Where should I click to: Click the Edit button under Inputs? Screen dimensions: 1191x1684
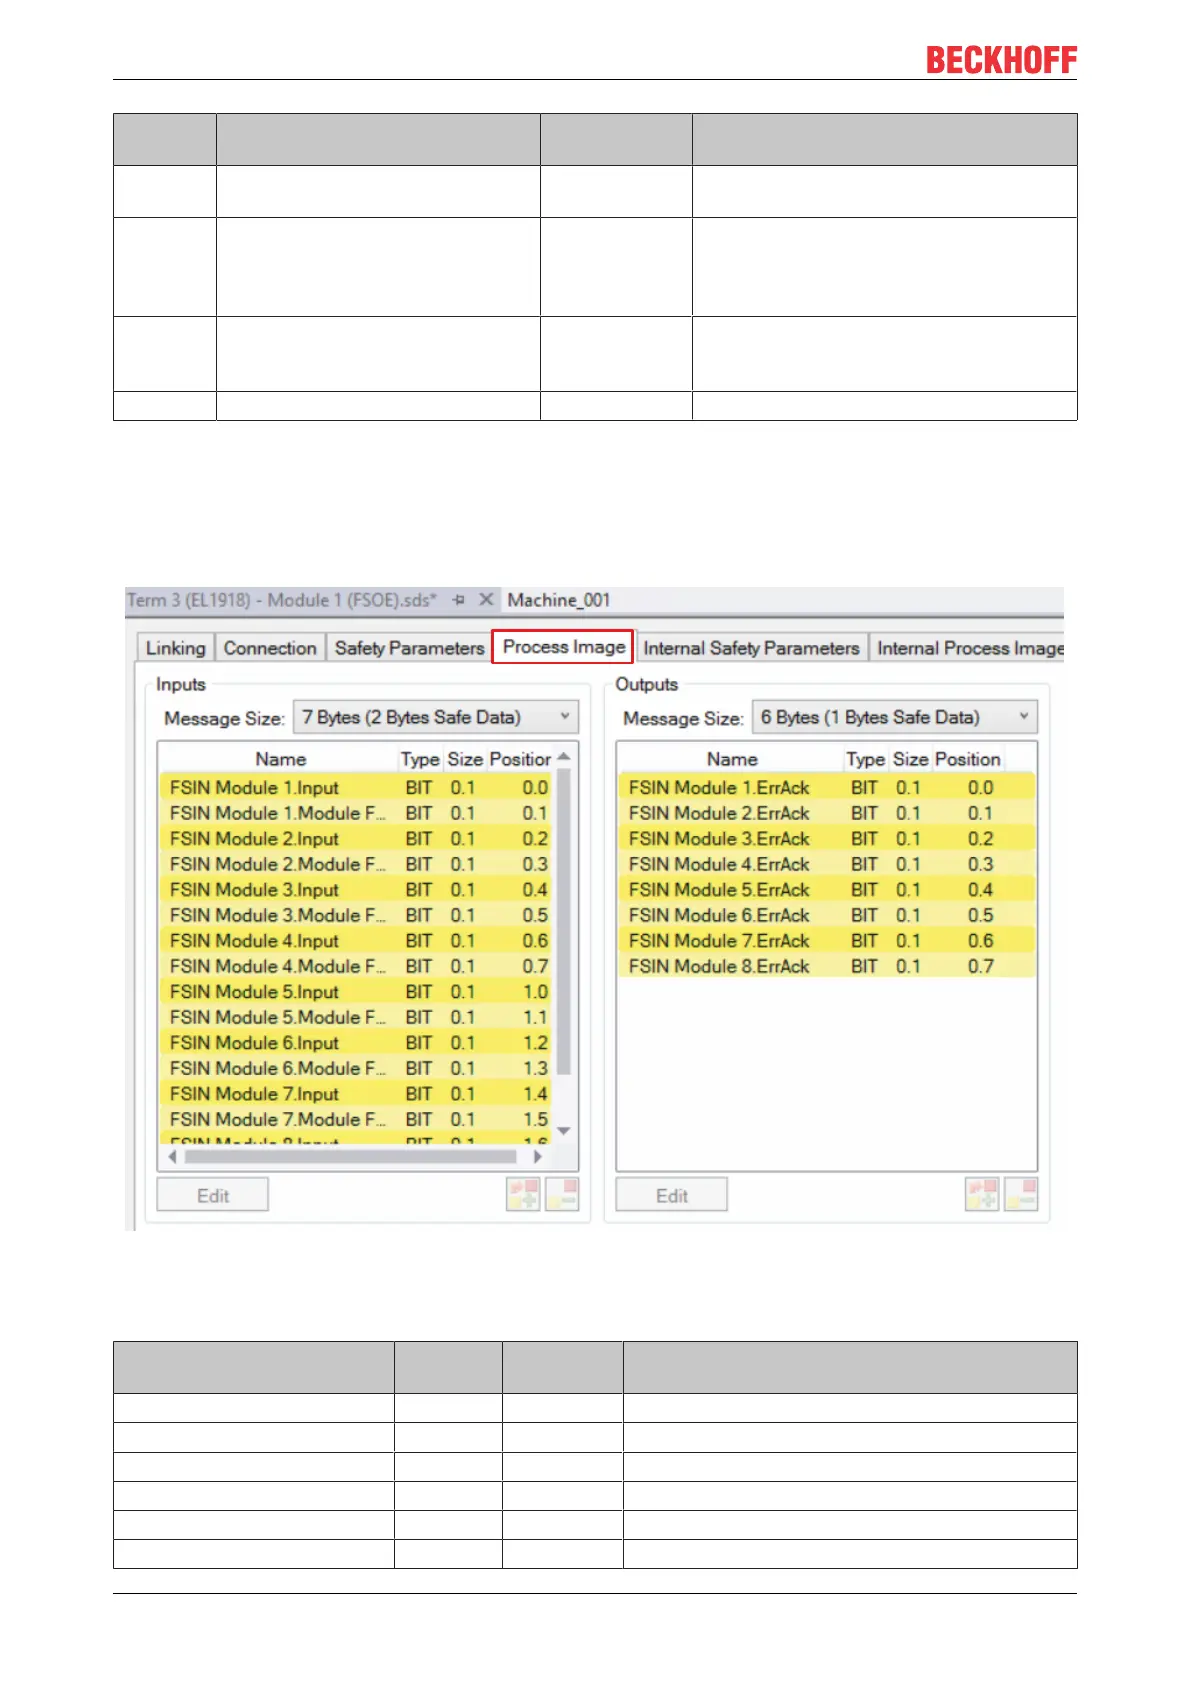coord(213,1195)
